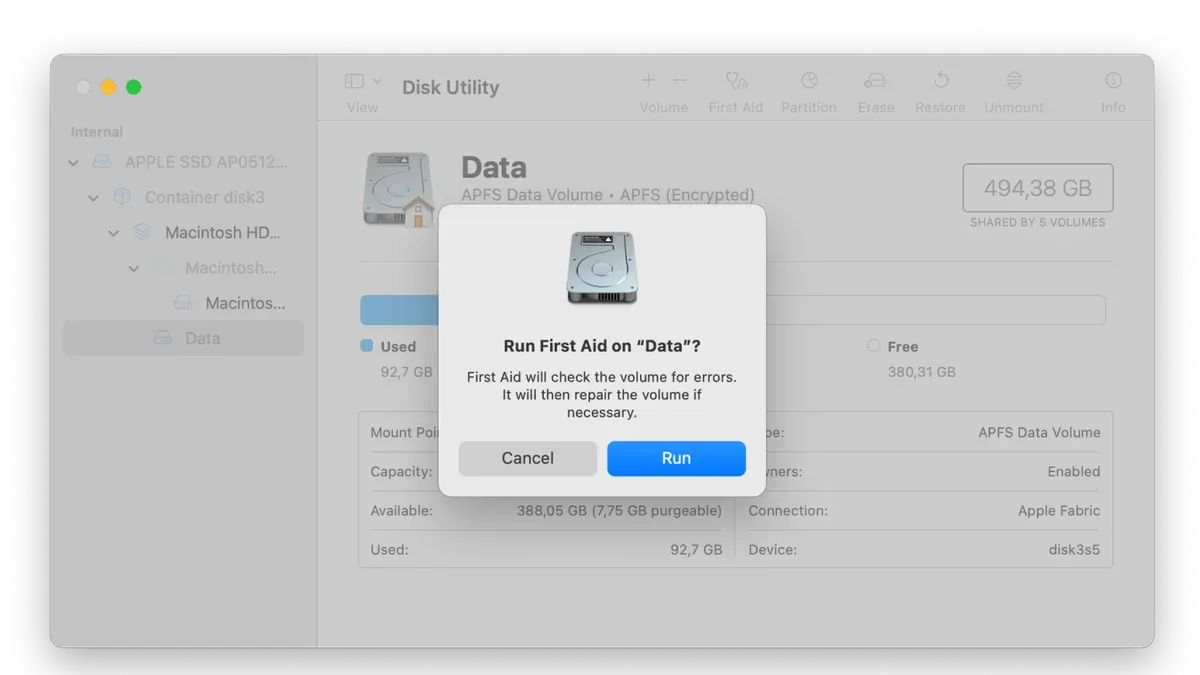Viewport: 1200px width, 675px height.
Task: Click the Erase toolbar icon
Action: [x=875, y=80]
